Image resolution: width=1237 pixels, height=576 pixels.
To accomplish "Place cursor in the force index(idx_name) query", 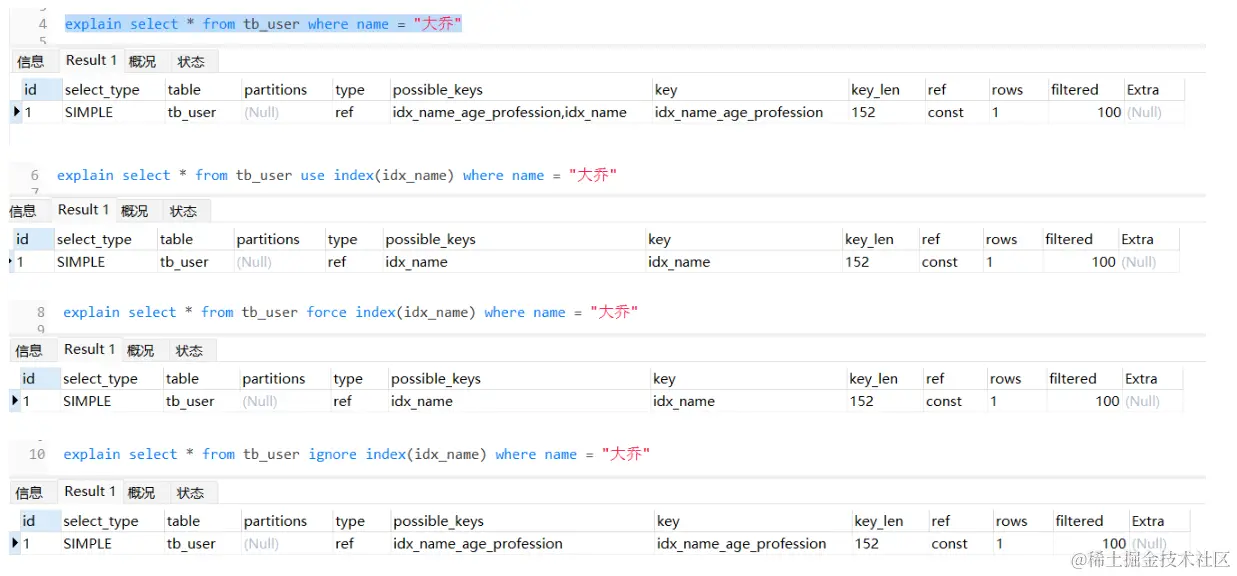I will (x=350, y=312).
